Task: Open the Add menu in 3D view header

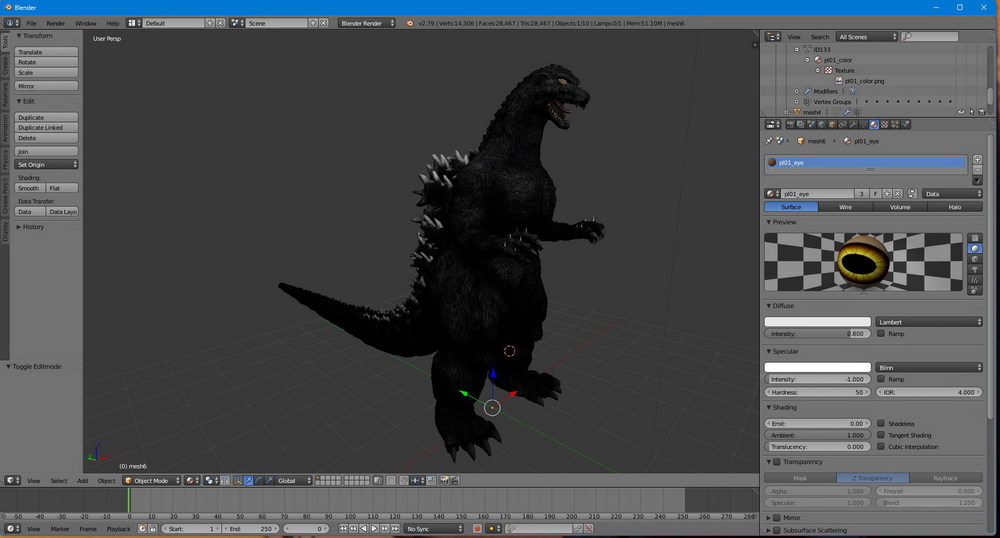Action: pyautogui.click(x=83, y=481)
